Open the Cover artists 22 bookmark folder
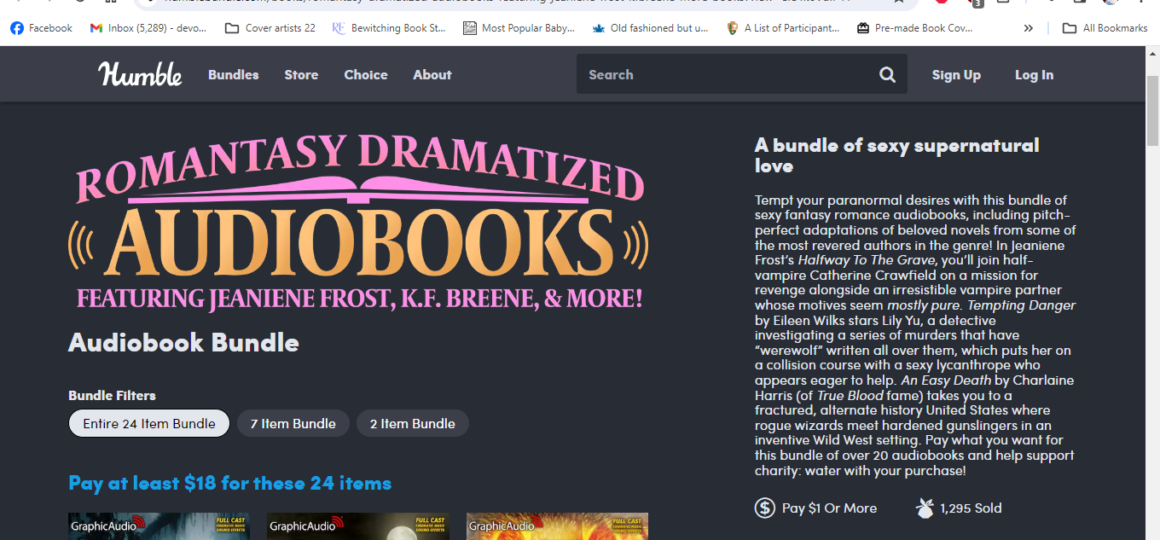Viewport: 1160px width, 540px height. point(270,28)
